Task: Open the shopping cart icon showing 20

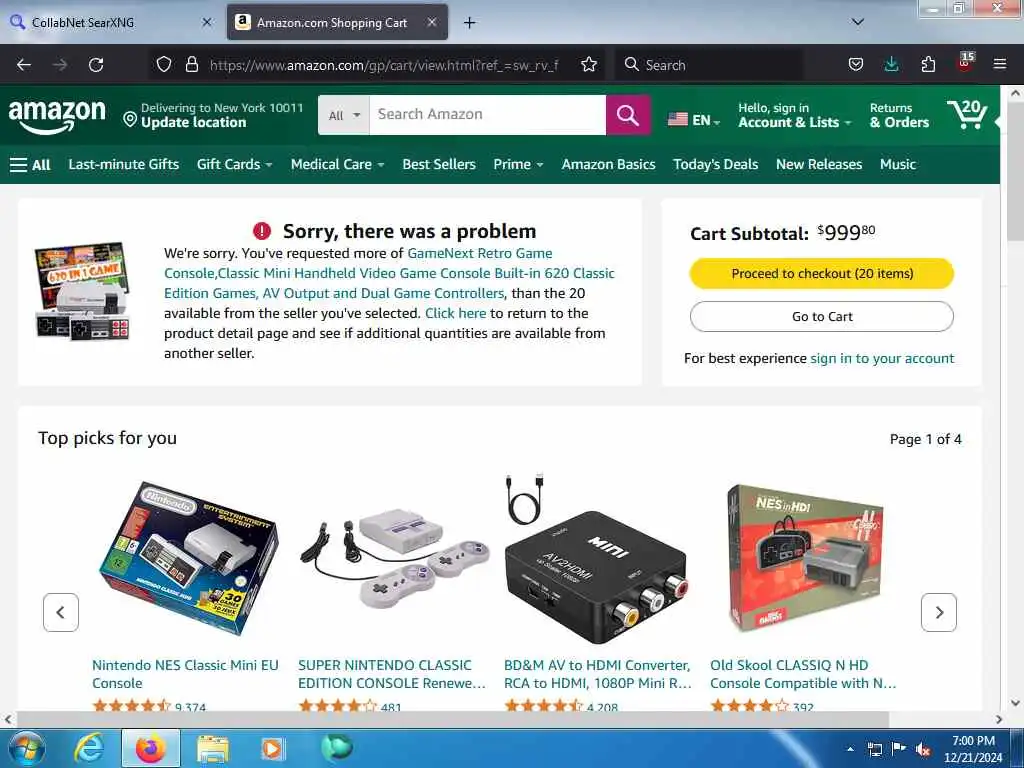Action: [967, 114]
